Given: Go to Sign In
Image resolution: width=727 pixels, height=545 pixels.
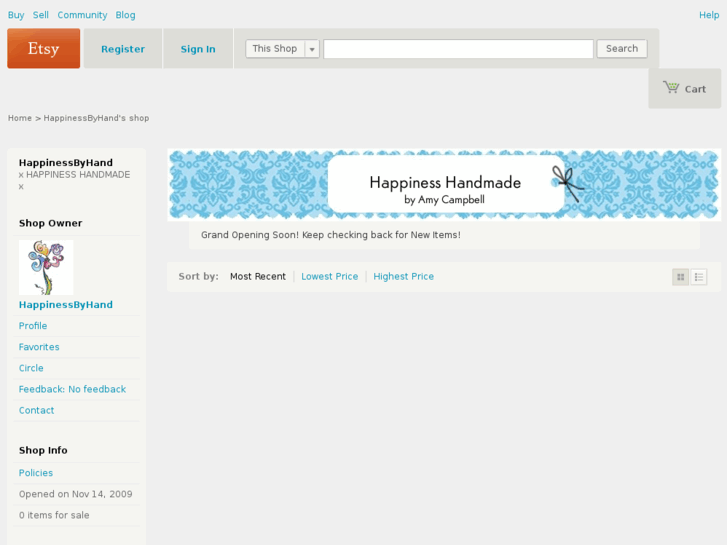Looking at the screenshot, I should [x=198, y=49].
